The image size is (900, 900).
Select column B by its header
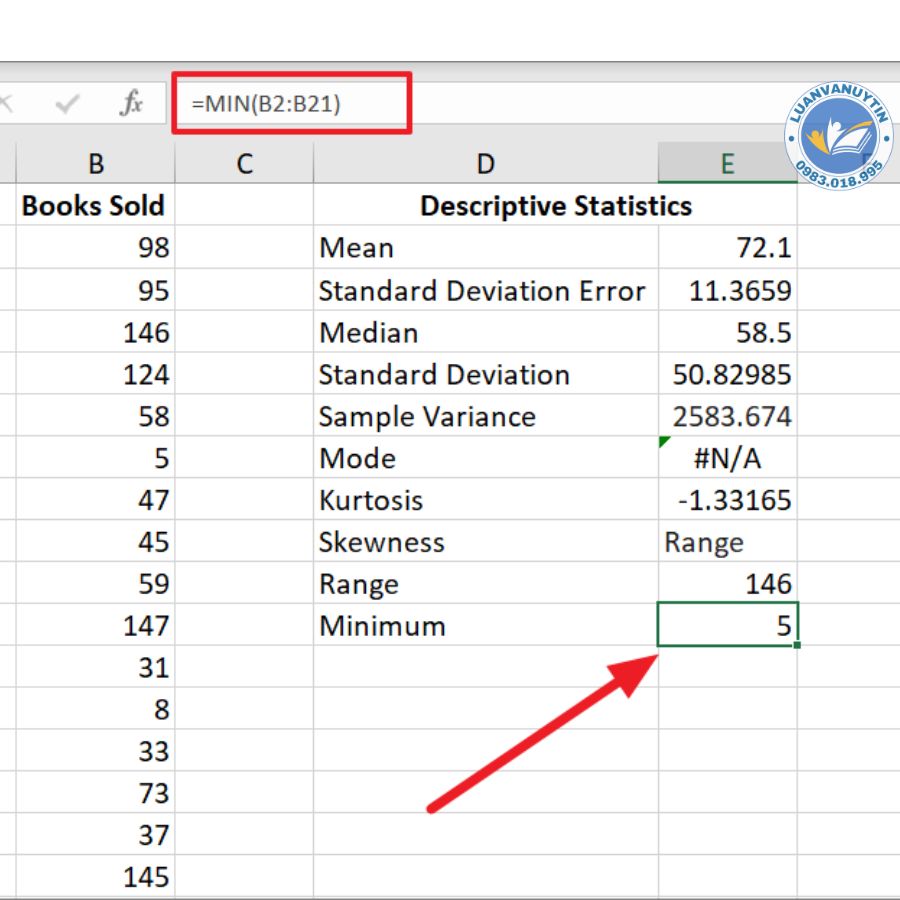[95, 164]
